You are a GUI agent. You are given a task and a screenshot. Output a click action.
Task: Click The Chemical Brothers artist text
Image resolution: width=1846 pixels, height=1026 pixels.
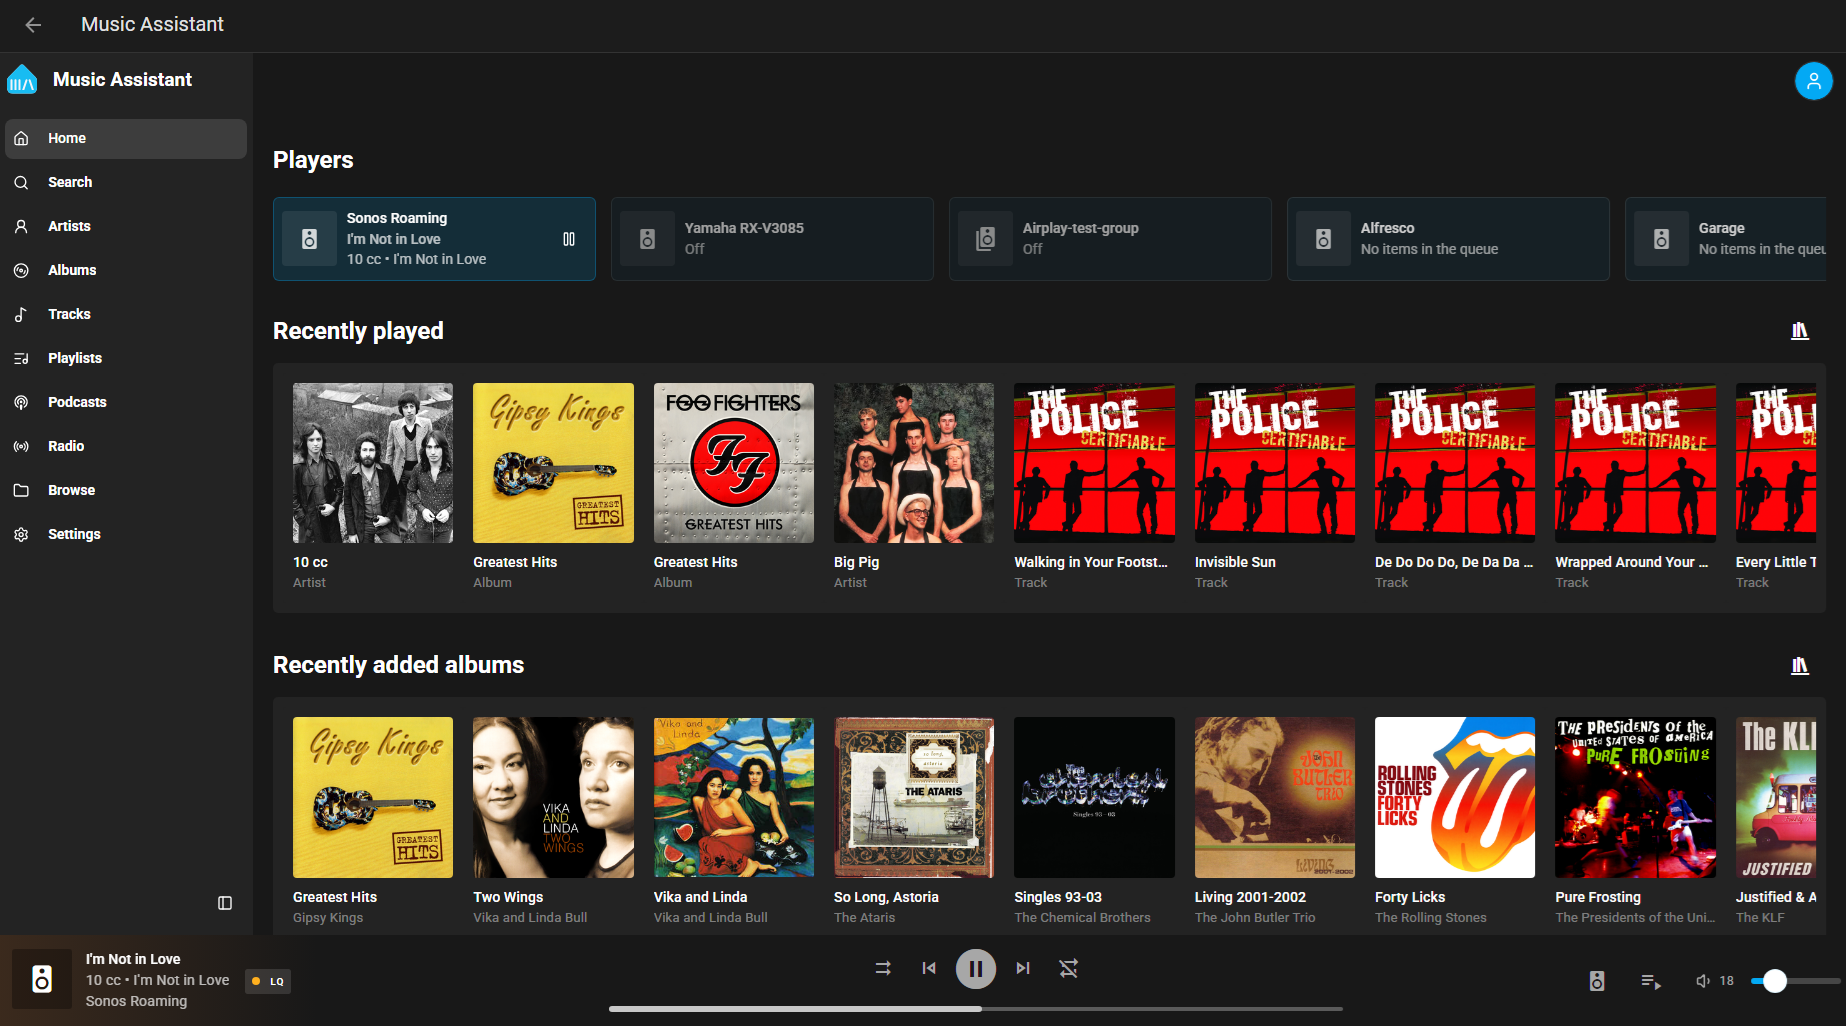tap(1082, 918)
